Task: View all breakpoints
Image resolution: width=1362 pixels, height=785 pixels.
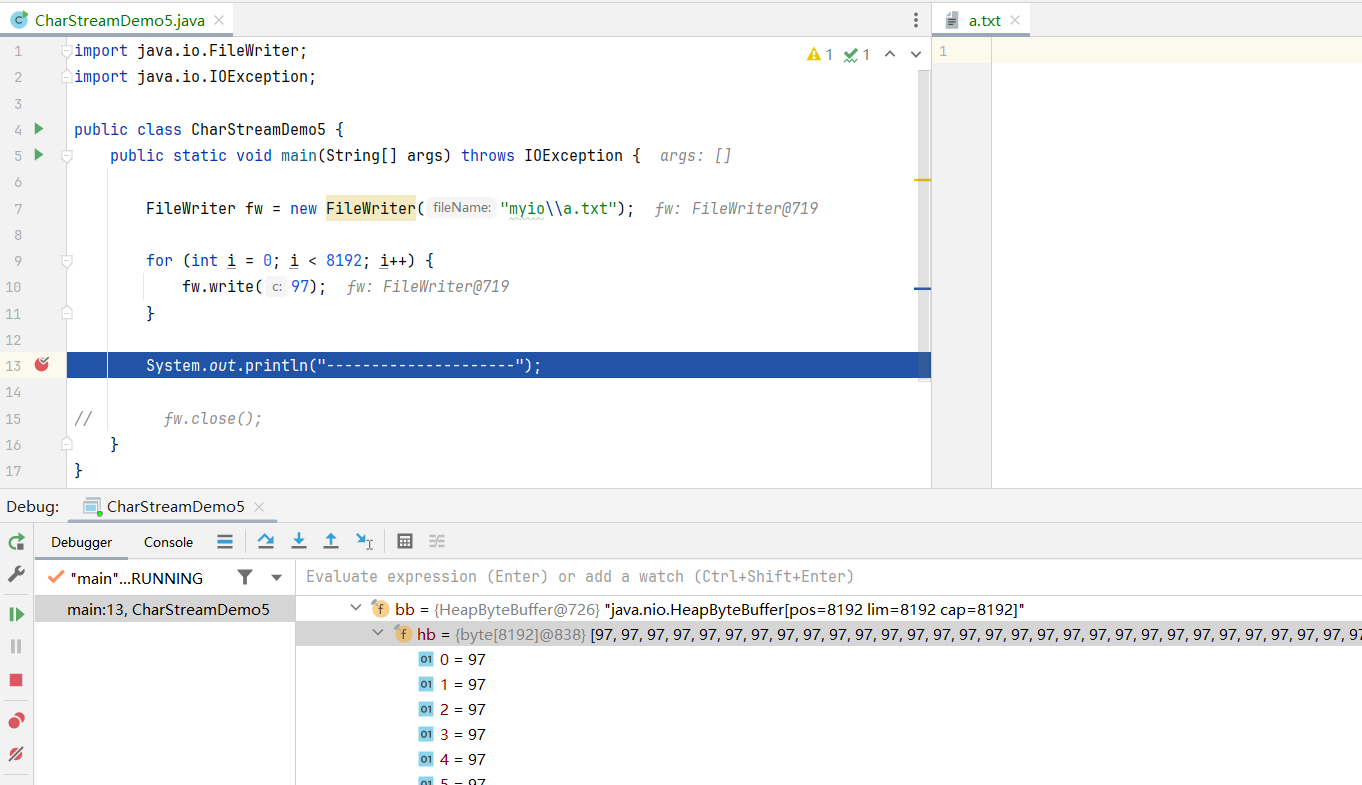Action: (x=16, y=721)
